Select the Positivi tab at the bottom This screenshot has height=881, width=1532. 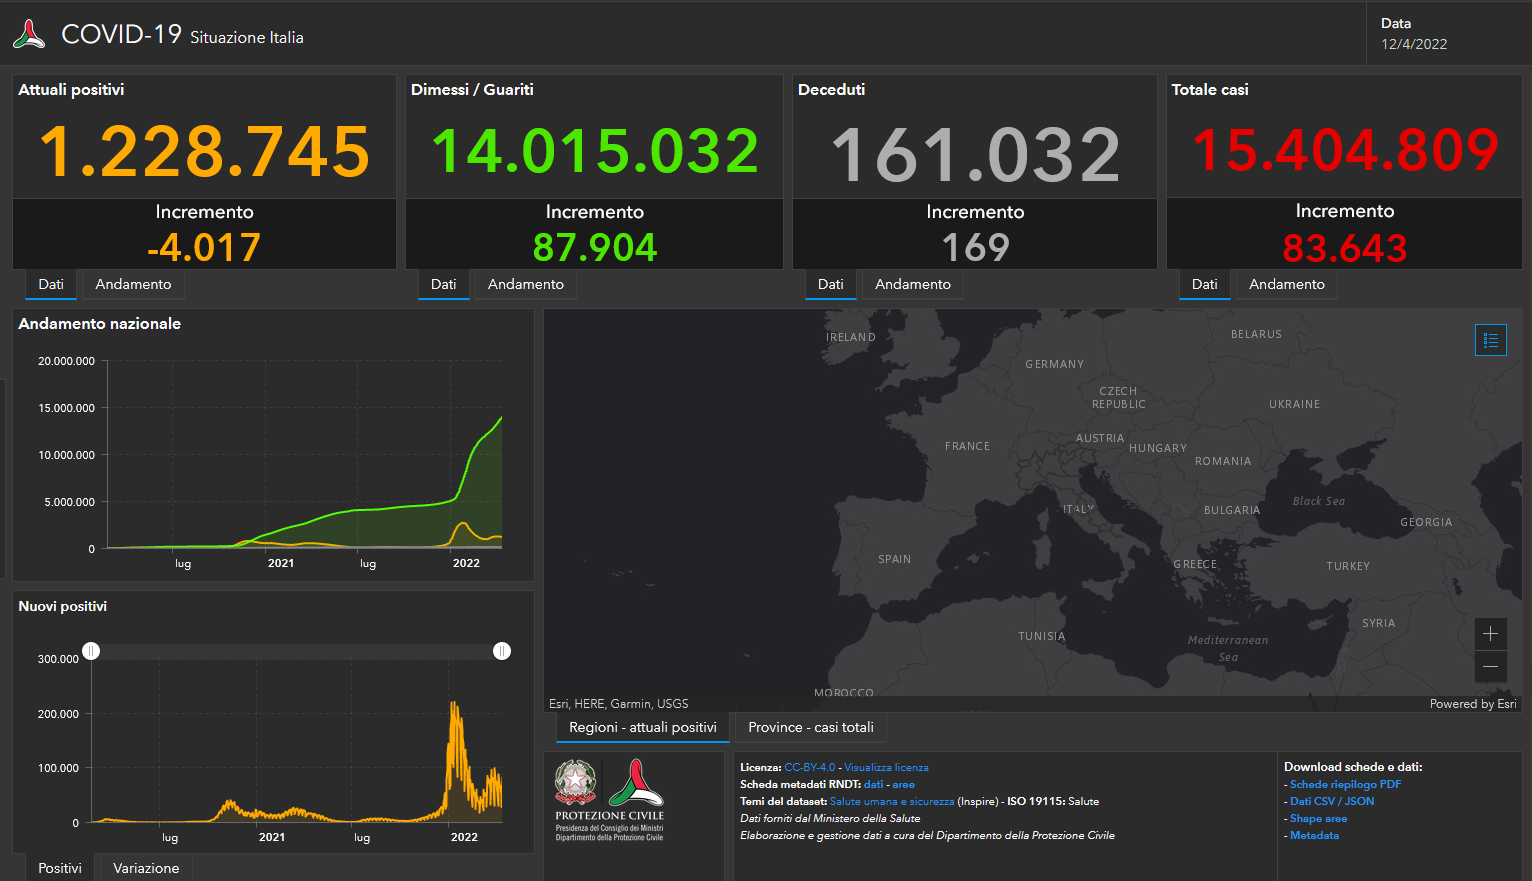[59, 867]
